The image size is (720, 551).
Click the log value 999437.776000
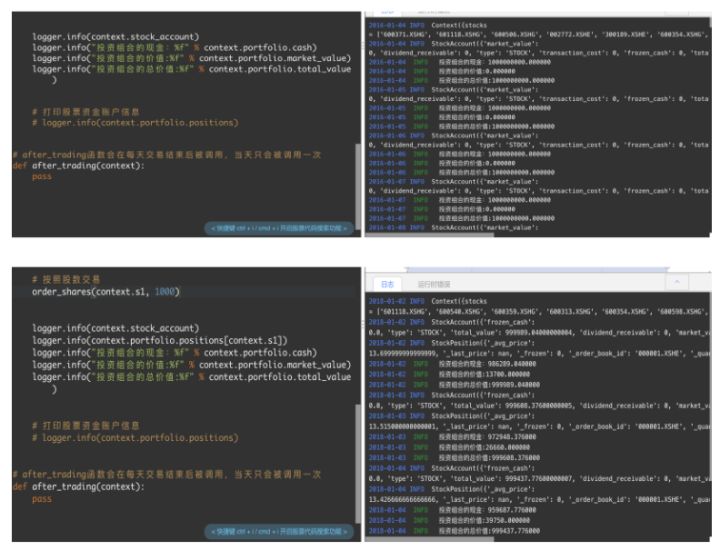click(x=515, y=531)
